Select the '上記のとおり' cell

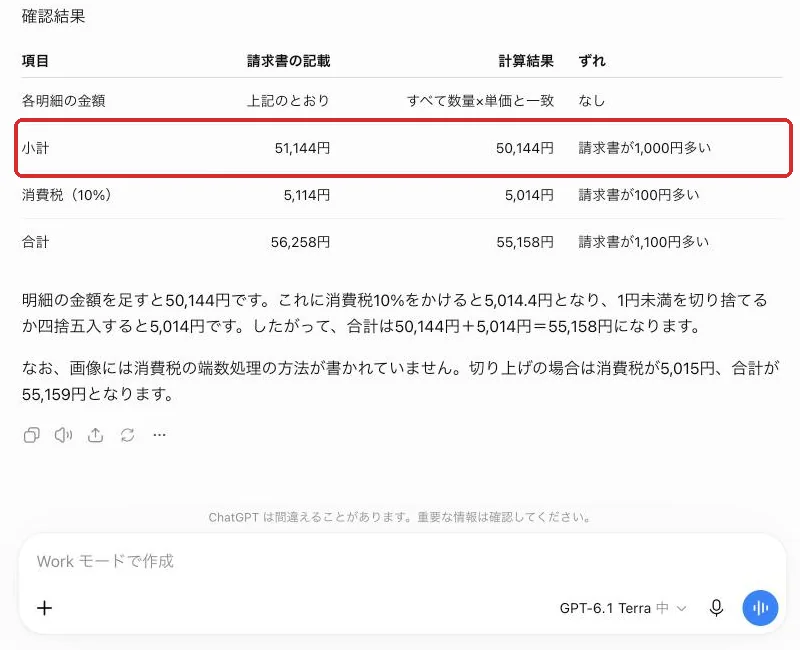[x=288, y=101]
